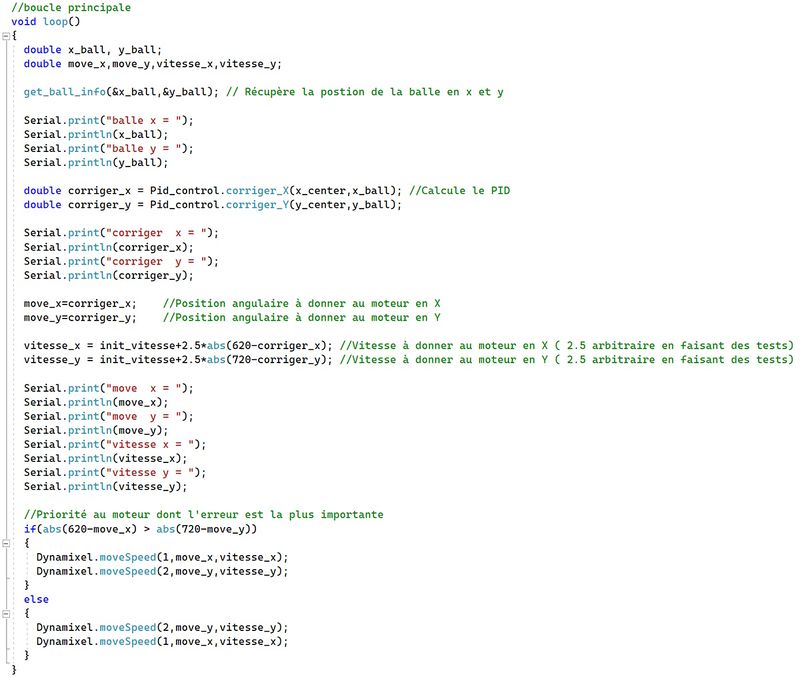Screen dimensions: 800x677
Task: Click the "//Calcule le PID" comment
Action: (459, 190)
